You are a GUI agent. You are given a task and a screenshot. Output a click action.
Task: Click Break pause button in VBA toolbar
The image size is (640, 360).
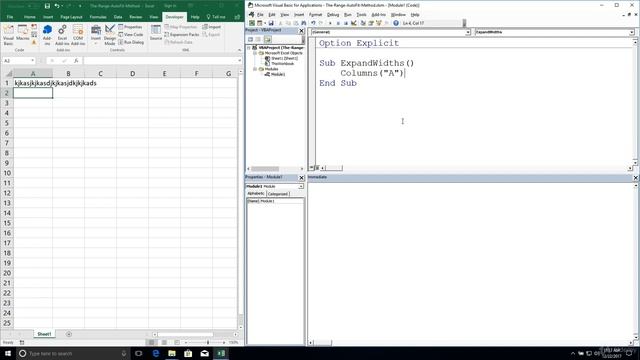pyautogui.click(x=338, y=23)
